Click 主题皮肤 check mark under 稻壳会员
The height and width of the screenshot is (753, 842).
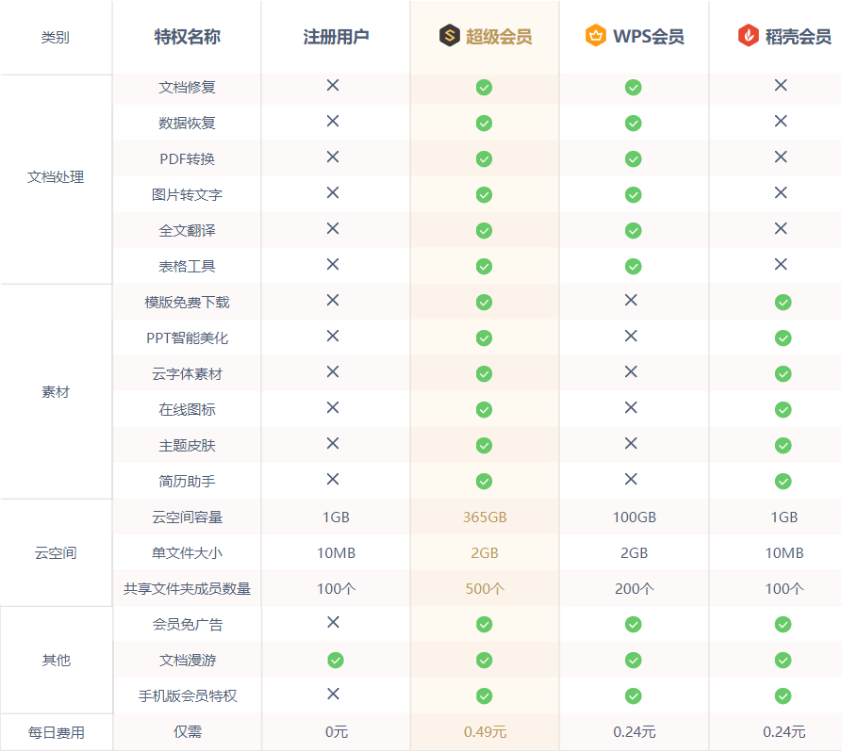point(783,445)
